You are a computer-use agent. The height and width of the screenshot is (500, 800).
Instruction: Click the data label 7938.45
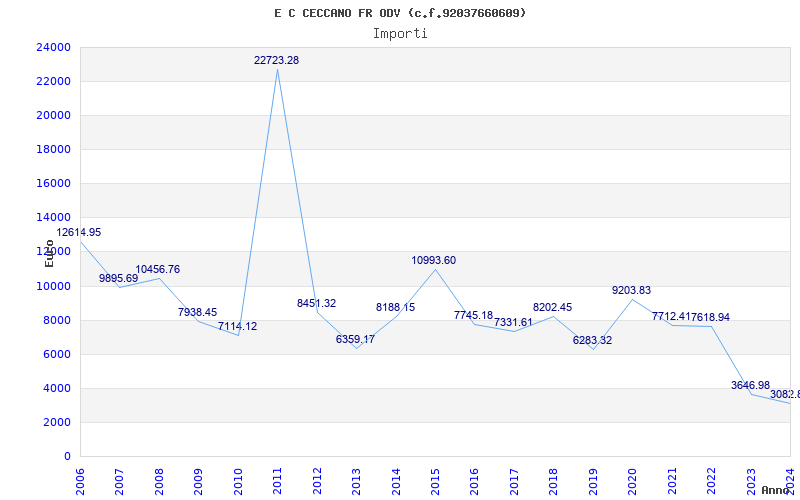point(197,312)
